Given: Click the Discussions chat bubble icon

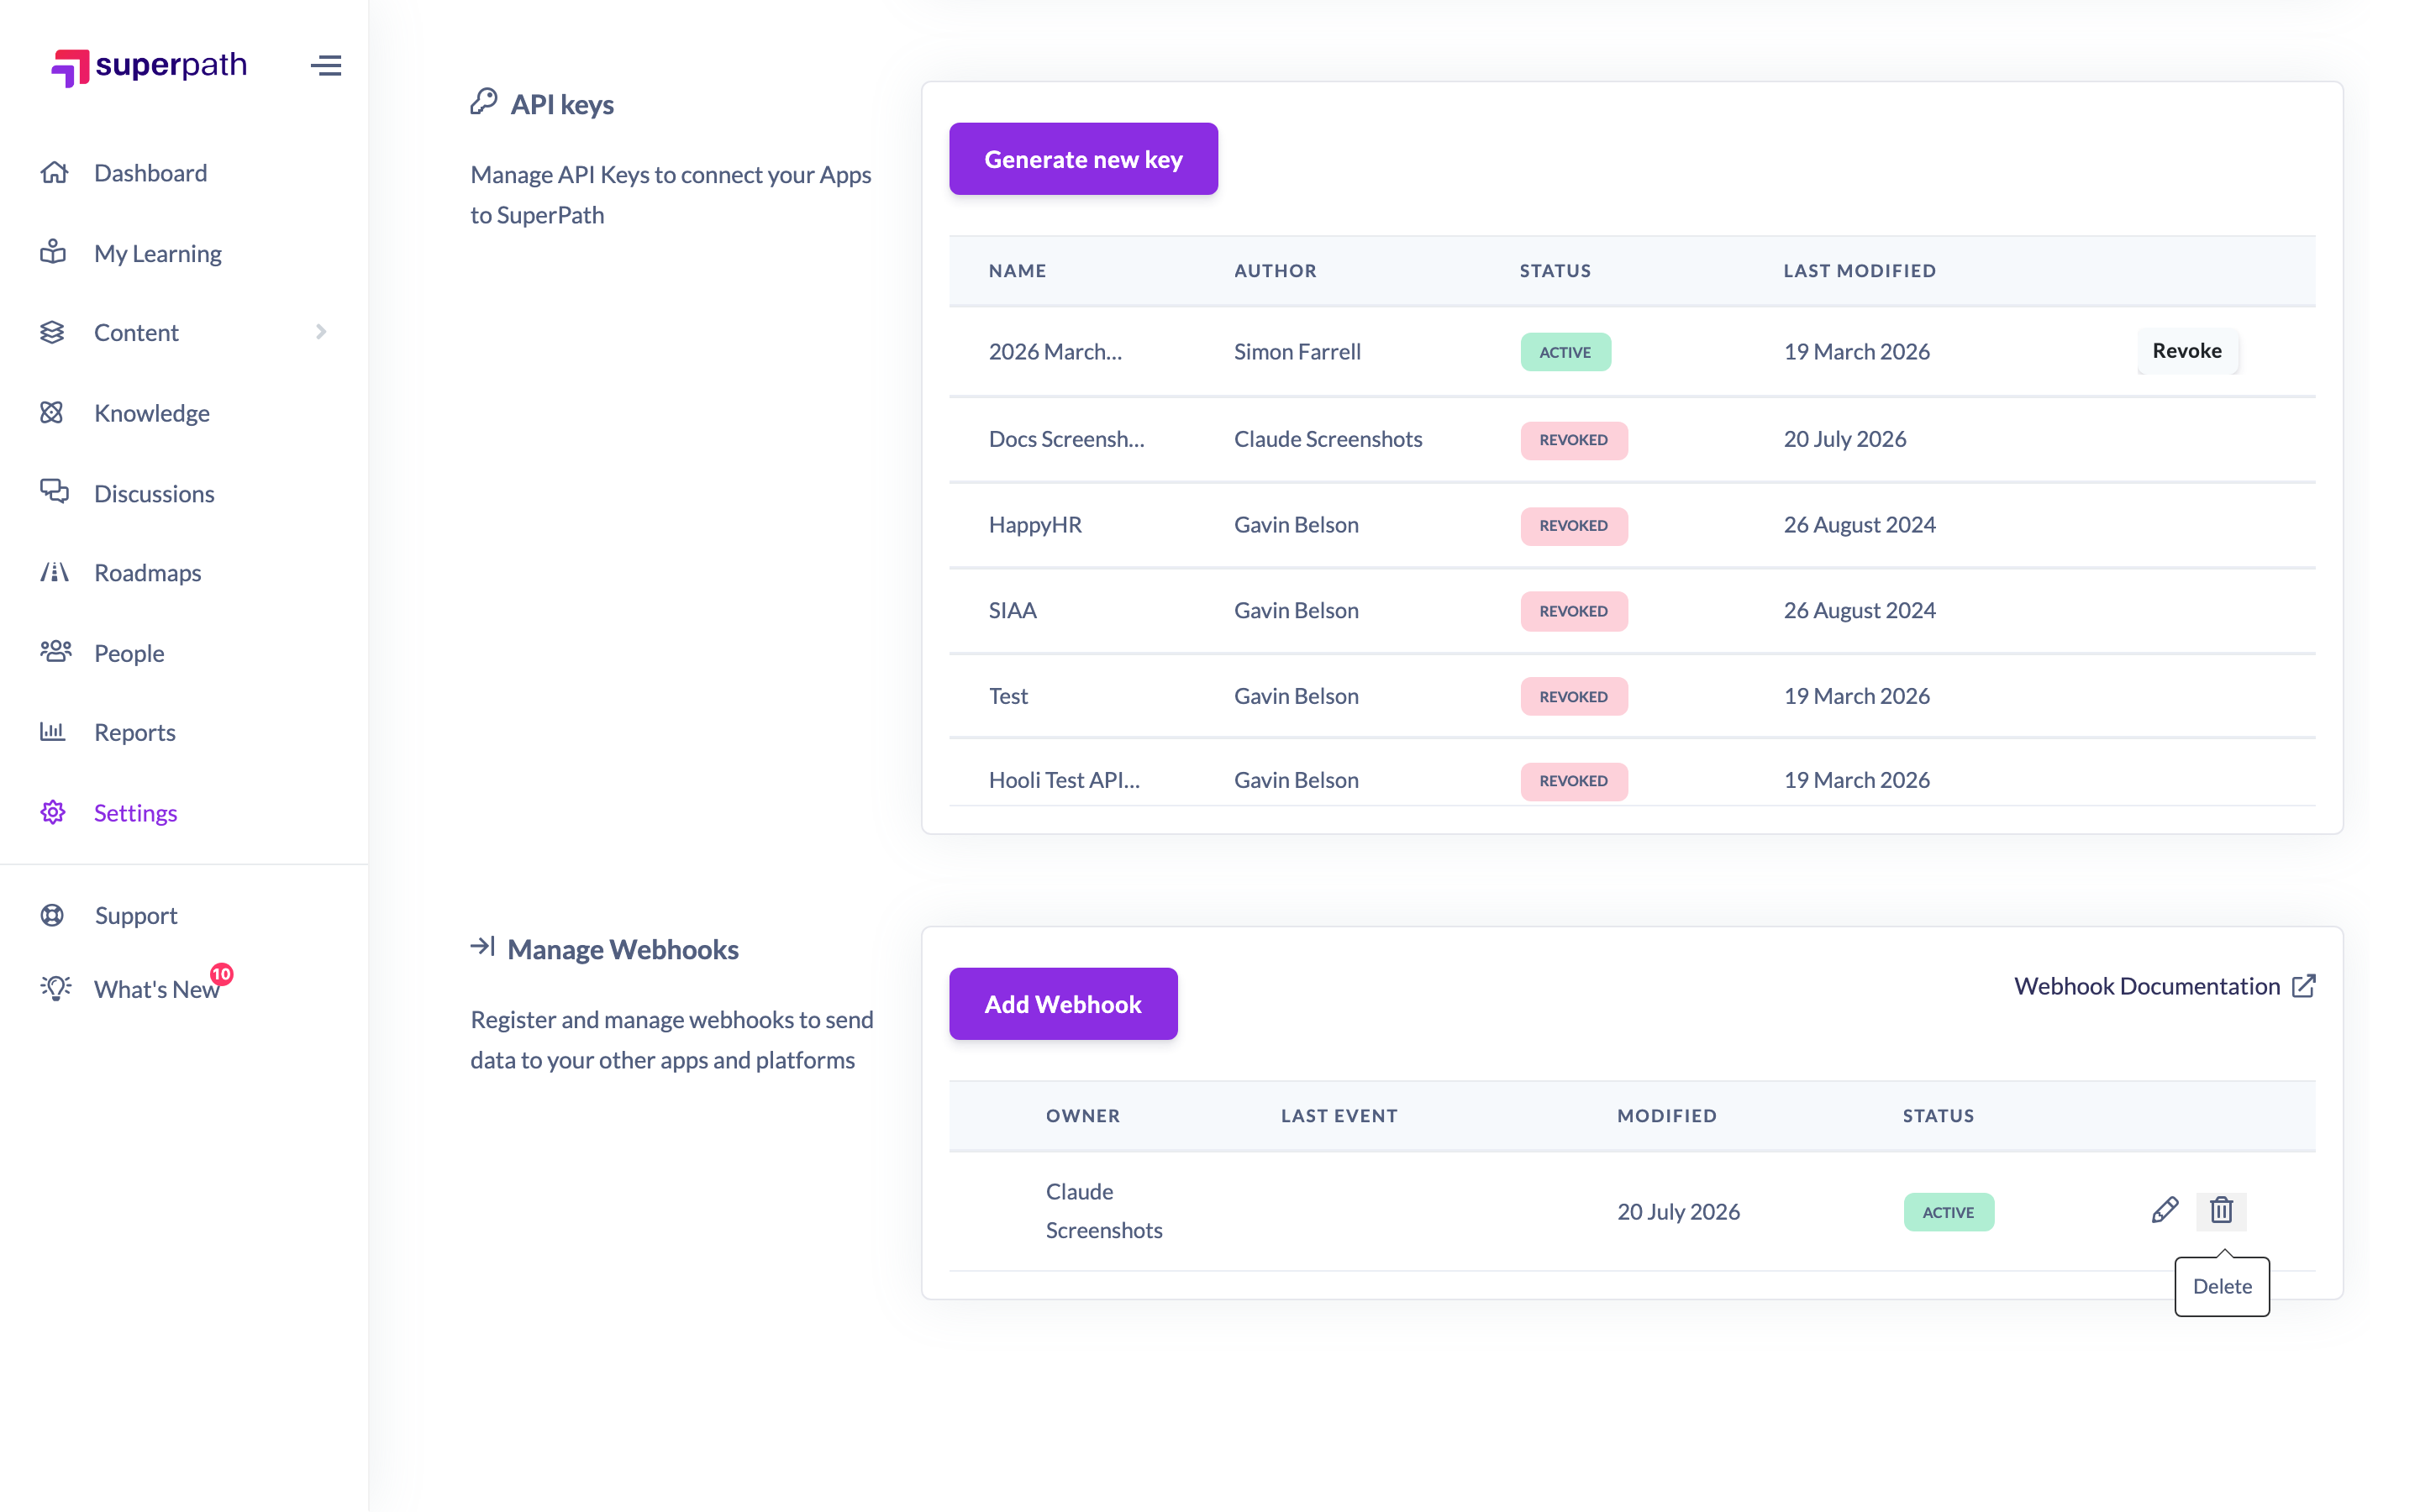Looking at the screenshot, I should pyautogui.click(x=54, y=491).
